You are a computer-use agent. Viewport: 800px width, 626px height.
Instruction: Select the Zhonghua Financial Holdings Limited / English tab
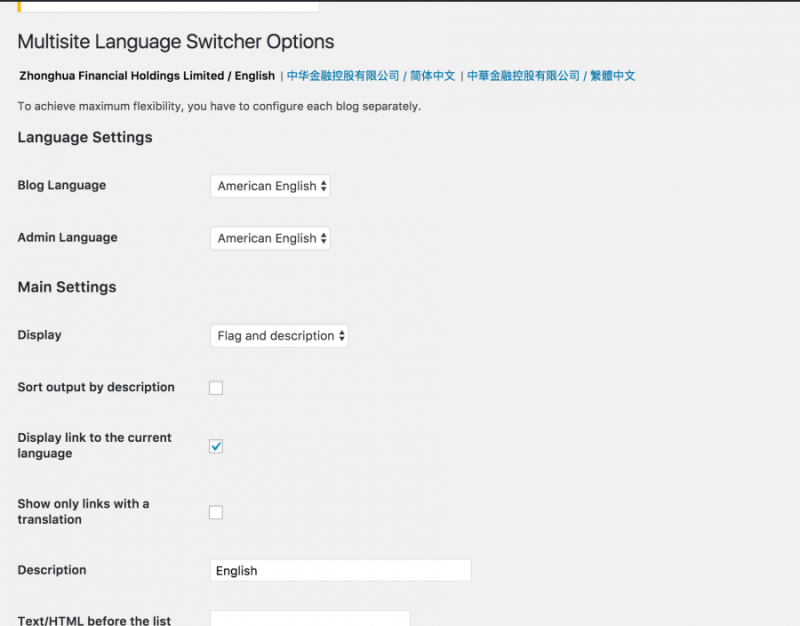(146, 76)
